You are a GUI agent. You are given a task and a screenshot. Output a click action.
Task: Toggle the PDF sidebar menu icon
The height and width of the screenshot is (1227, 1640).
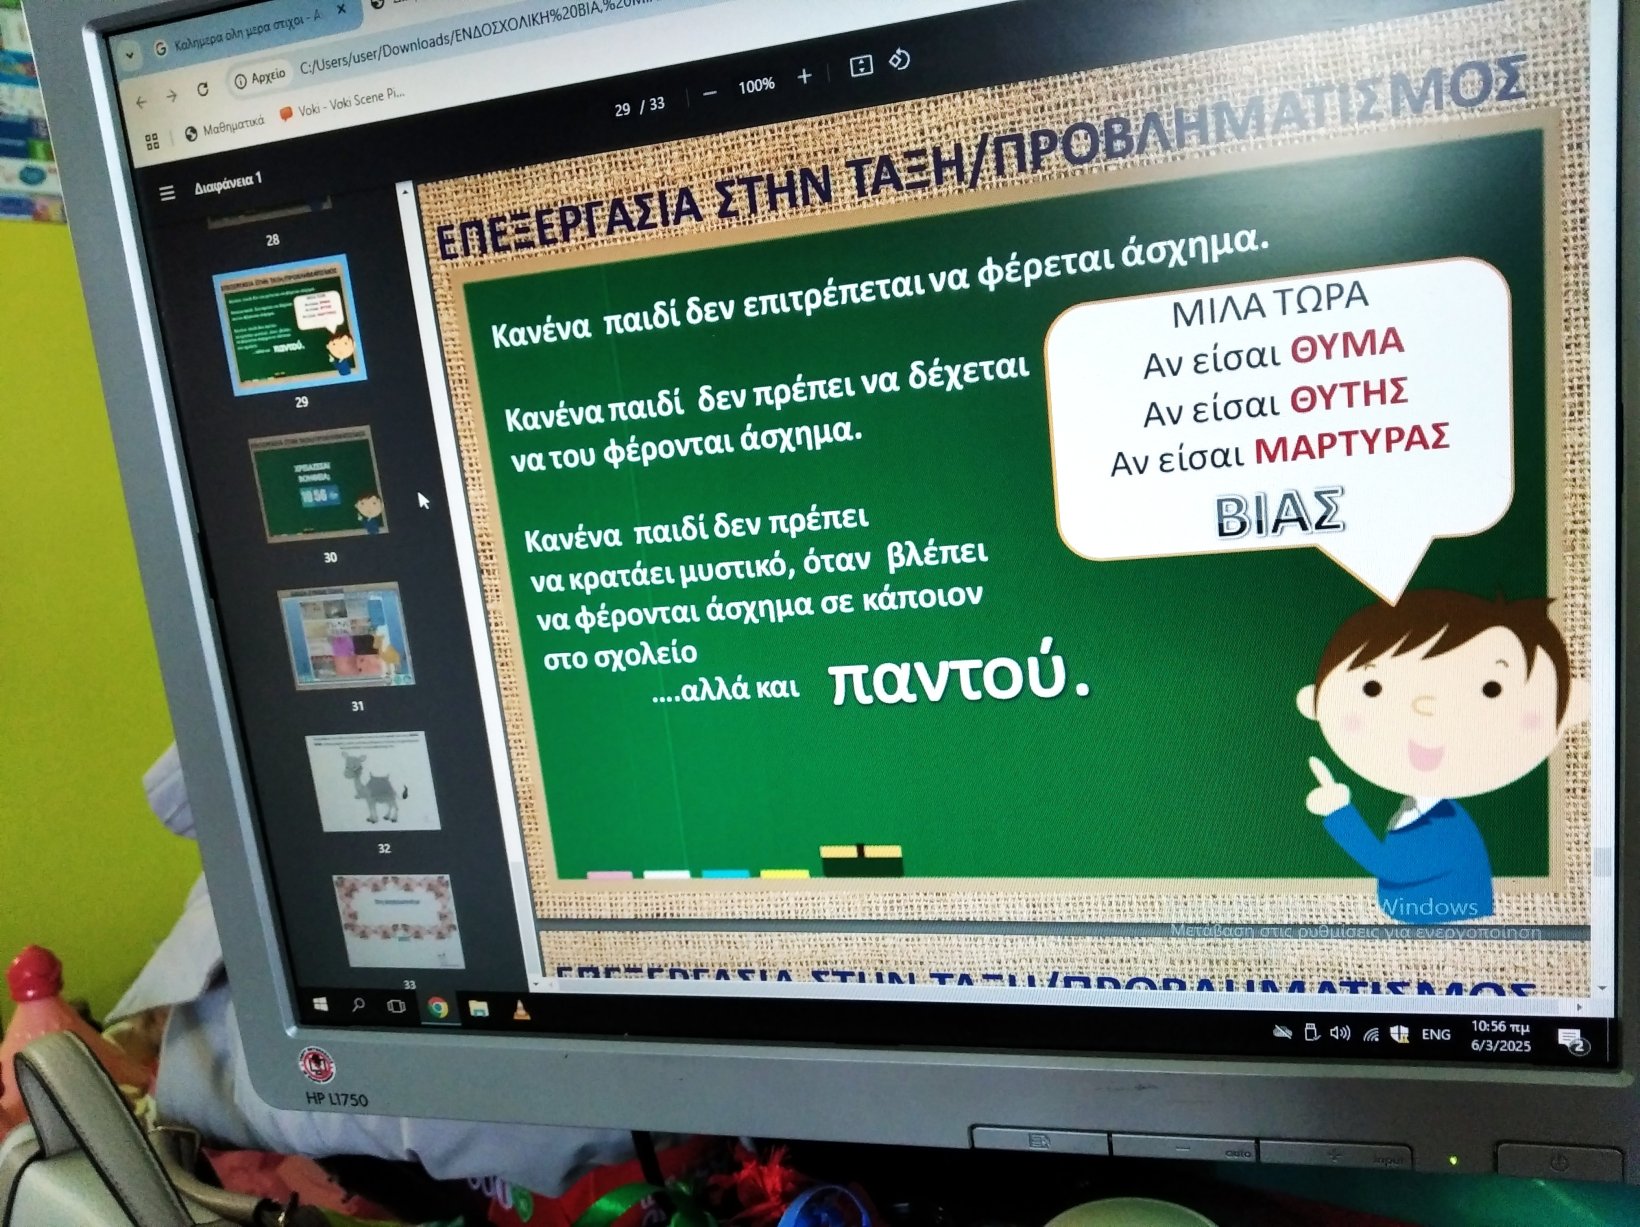[x=167, y=192]
